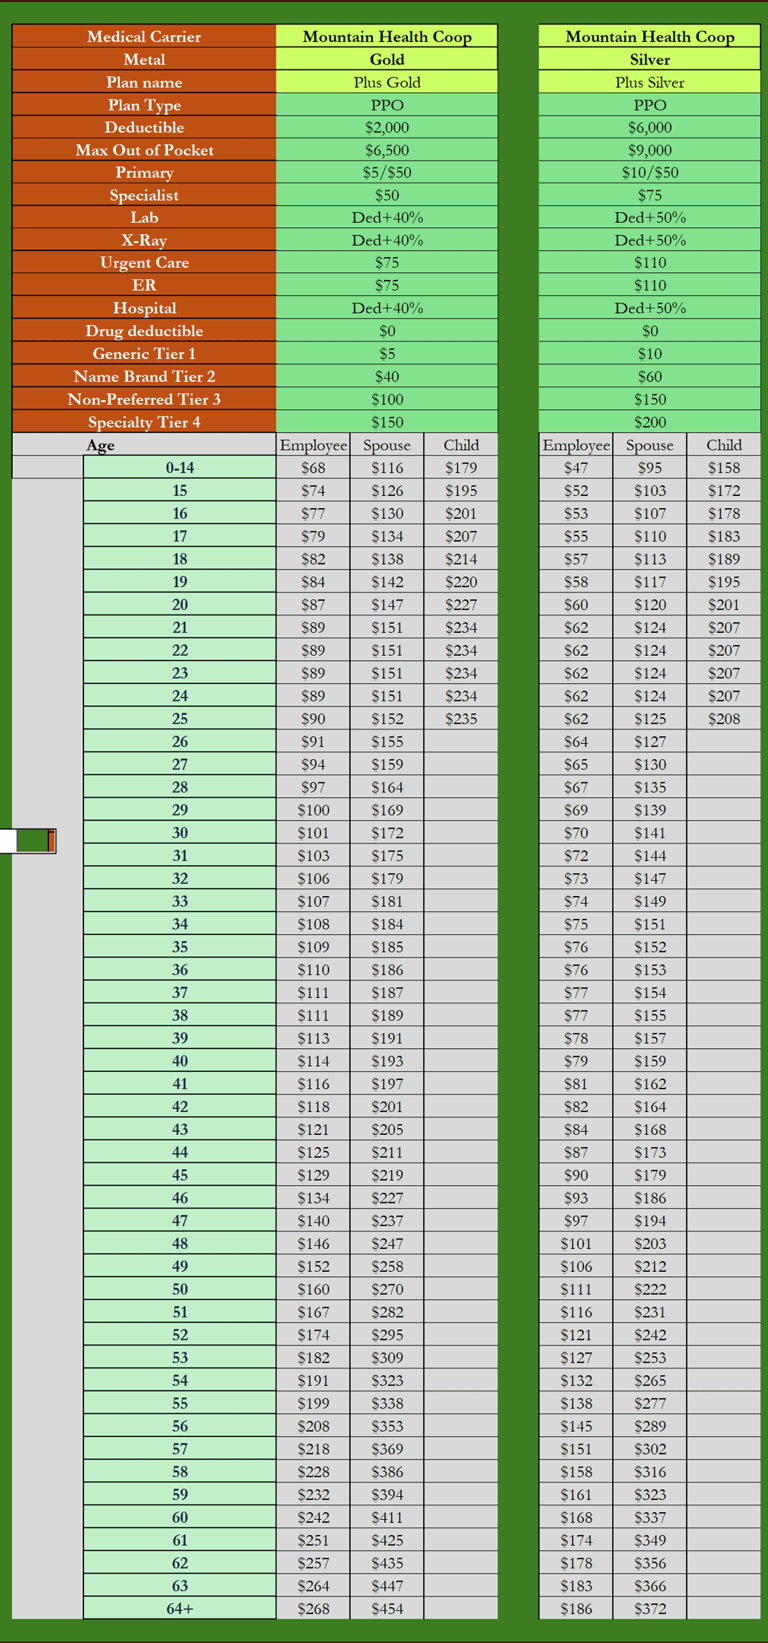Viewport: 768px width, 1643px height.
Task: Click the Gold plan's "Child" column header
Action: pos(461,445)
